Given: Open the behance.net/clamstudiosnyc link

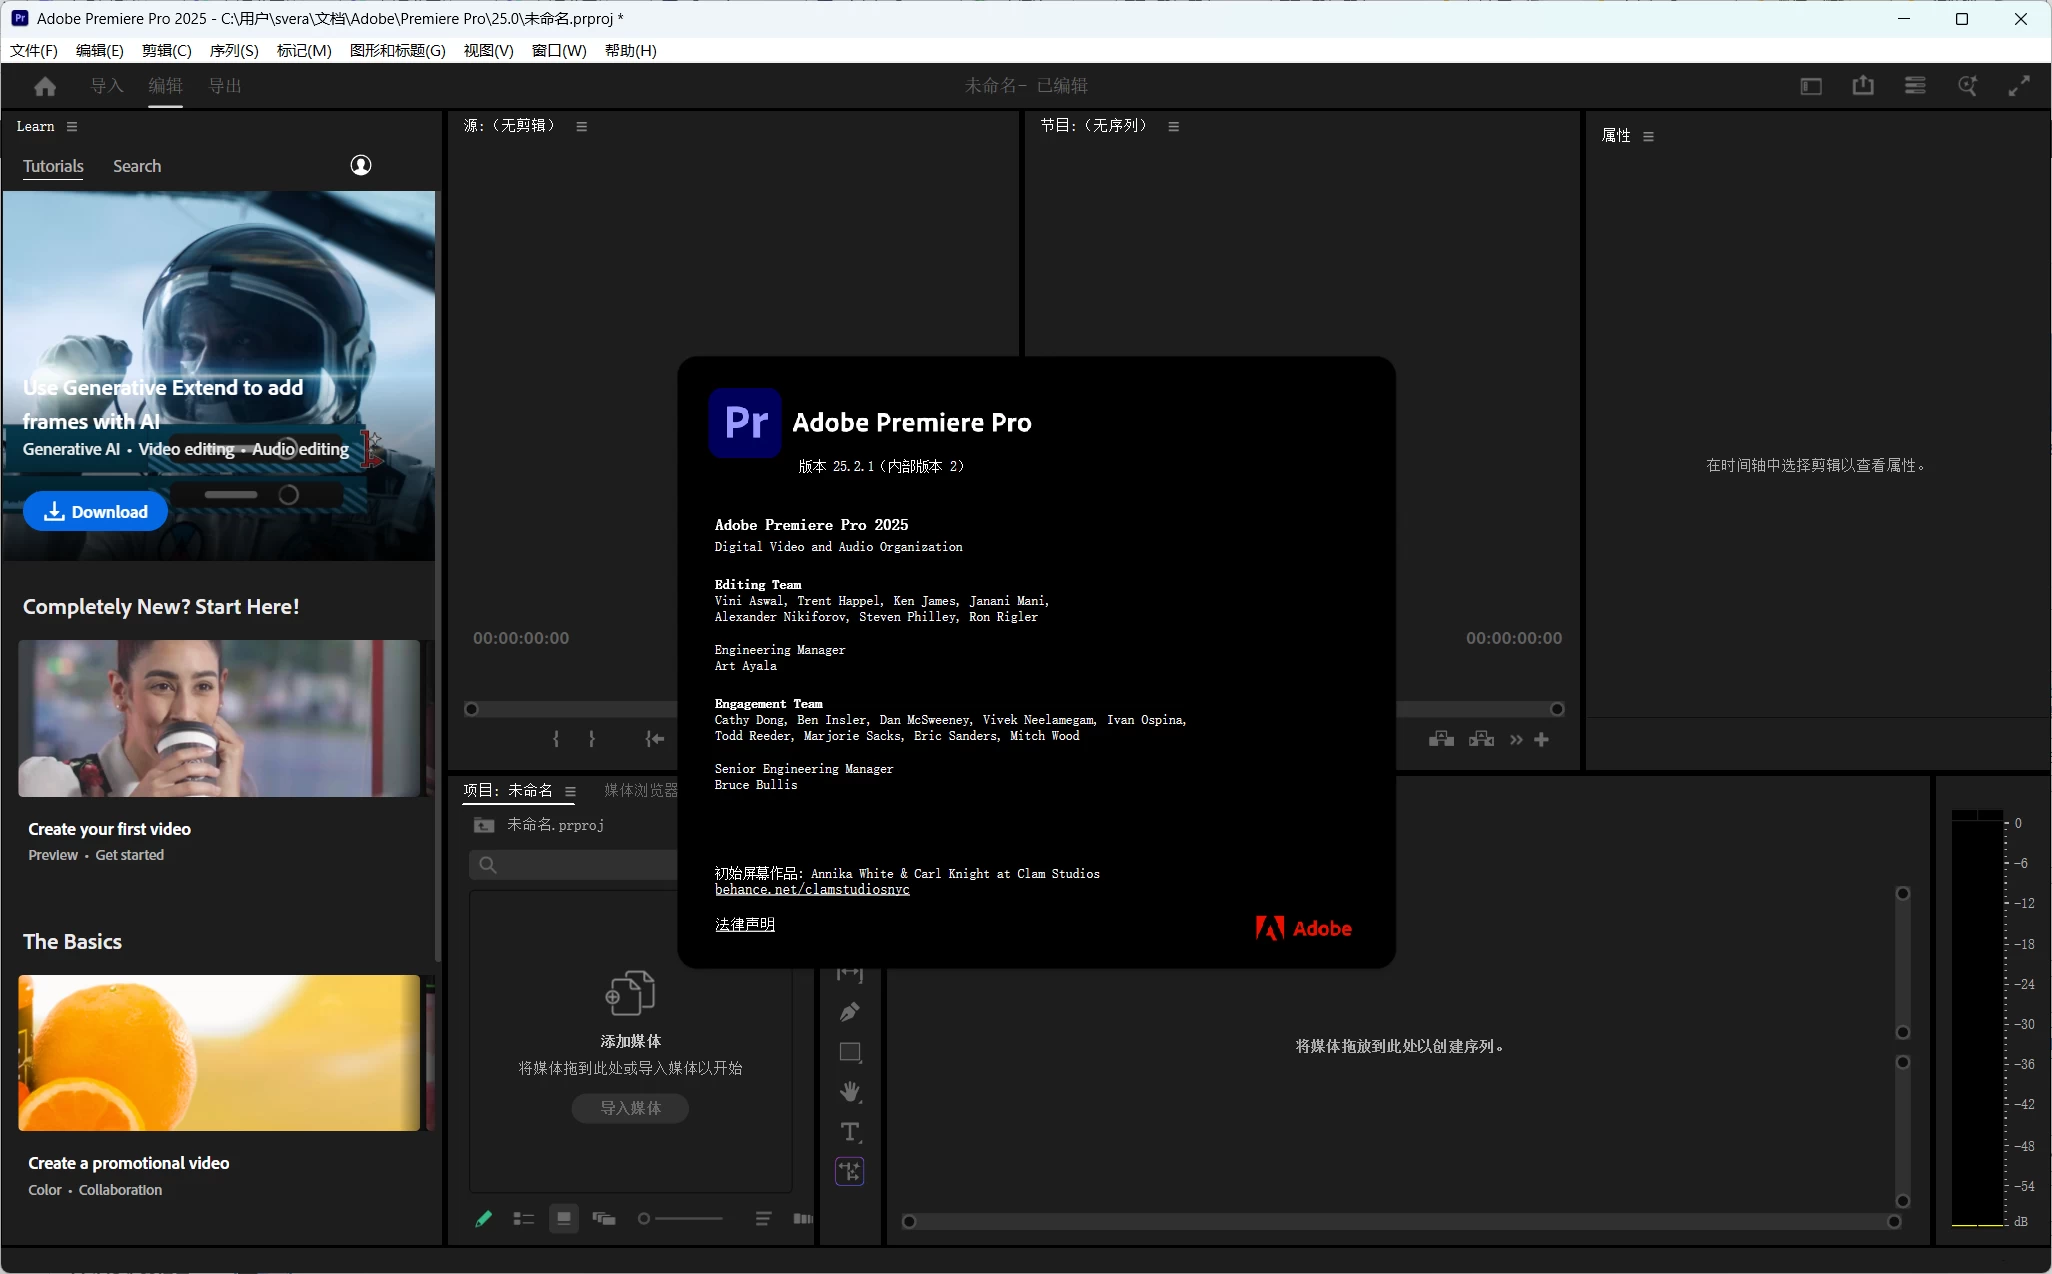Looking at the screenshot, I should pyautogui.click(x=810, y=890).
